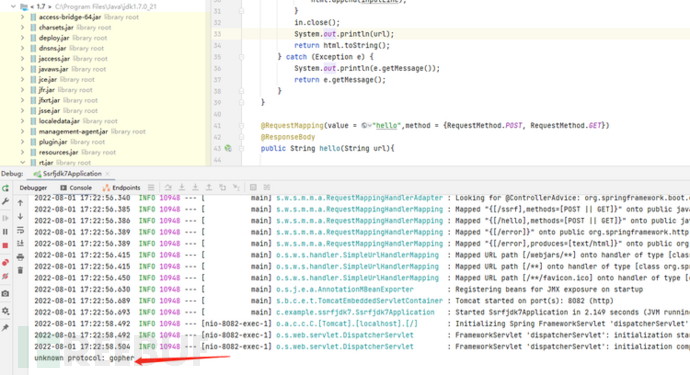Screen dimensions: 690x375
Task: Click the Step Into icon
Action: pyautogui.click(x=182, y=188)
